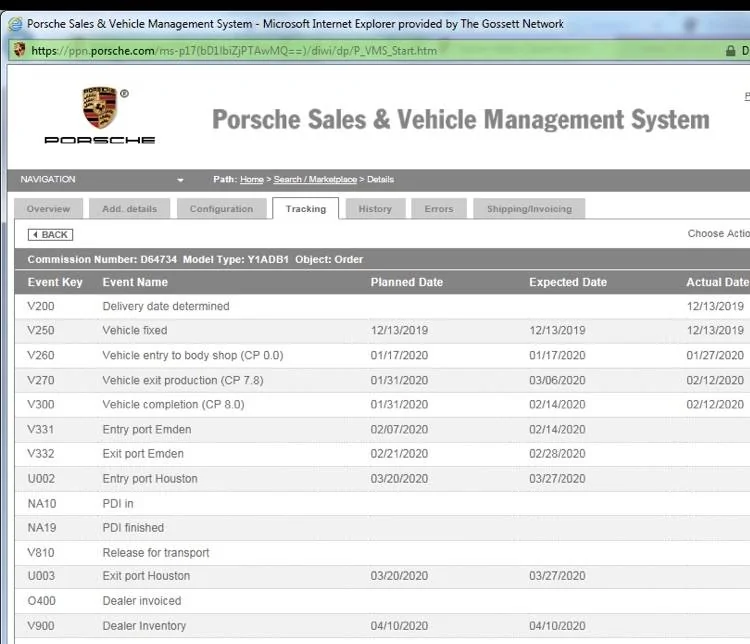Image resolution: width=750 pixels, height=644 pixels.
Task: Switch to the Add. details tab
Action: click(x=129, y=209)
